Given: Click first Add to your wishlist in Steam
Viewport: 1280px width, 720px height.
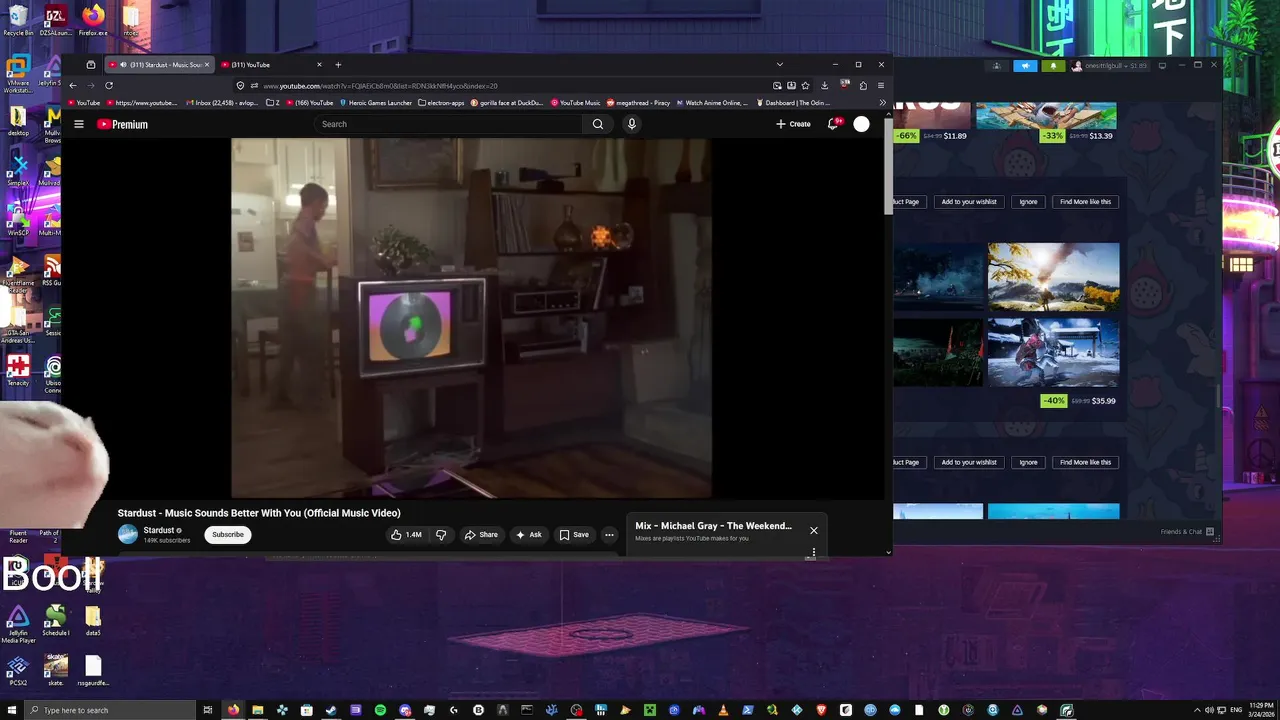Looking at the screenshot, I should (969, 202).
